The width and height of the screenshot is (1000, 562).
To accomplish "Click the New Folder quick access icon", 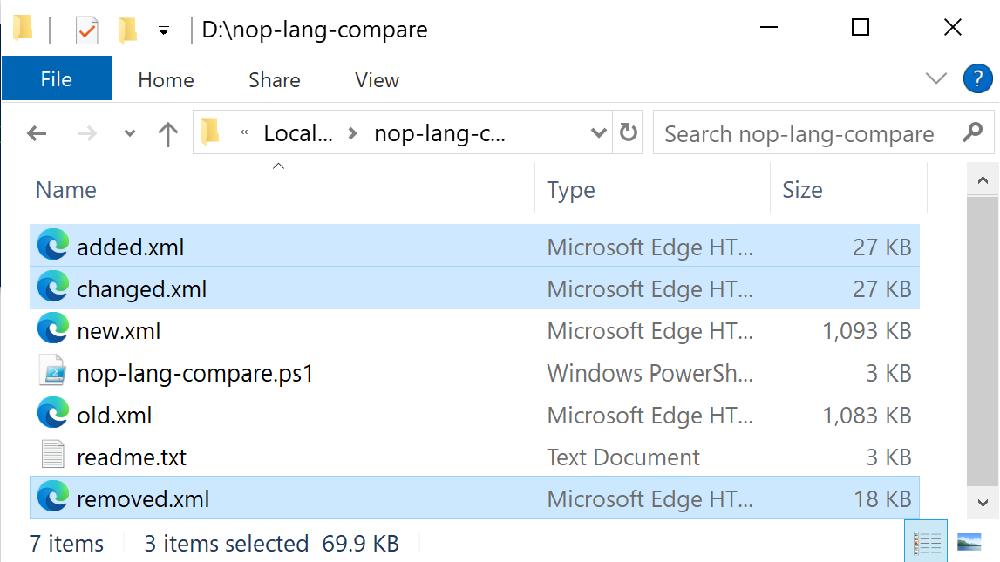I will pos(128,30).
